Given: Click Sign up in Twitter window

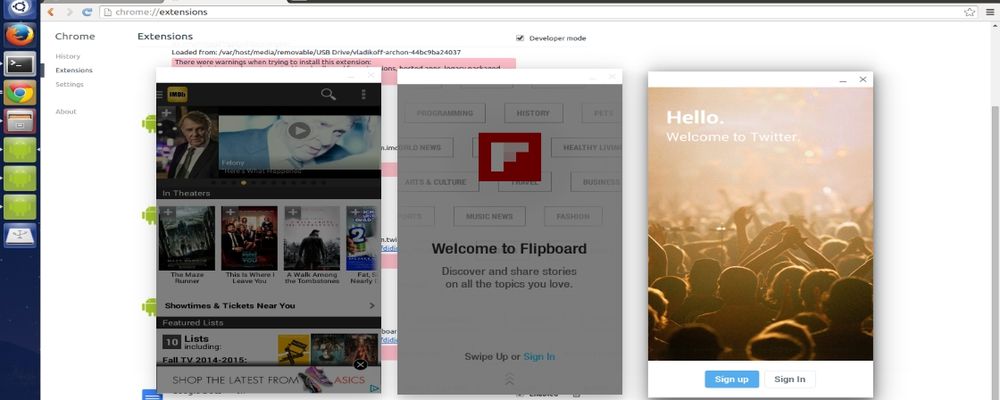Looking at the screenshot, I should [732, 379].
